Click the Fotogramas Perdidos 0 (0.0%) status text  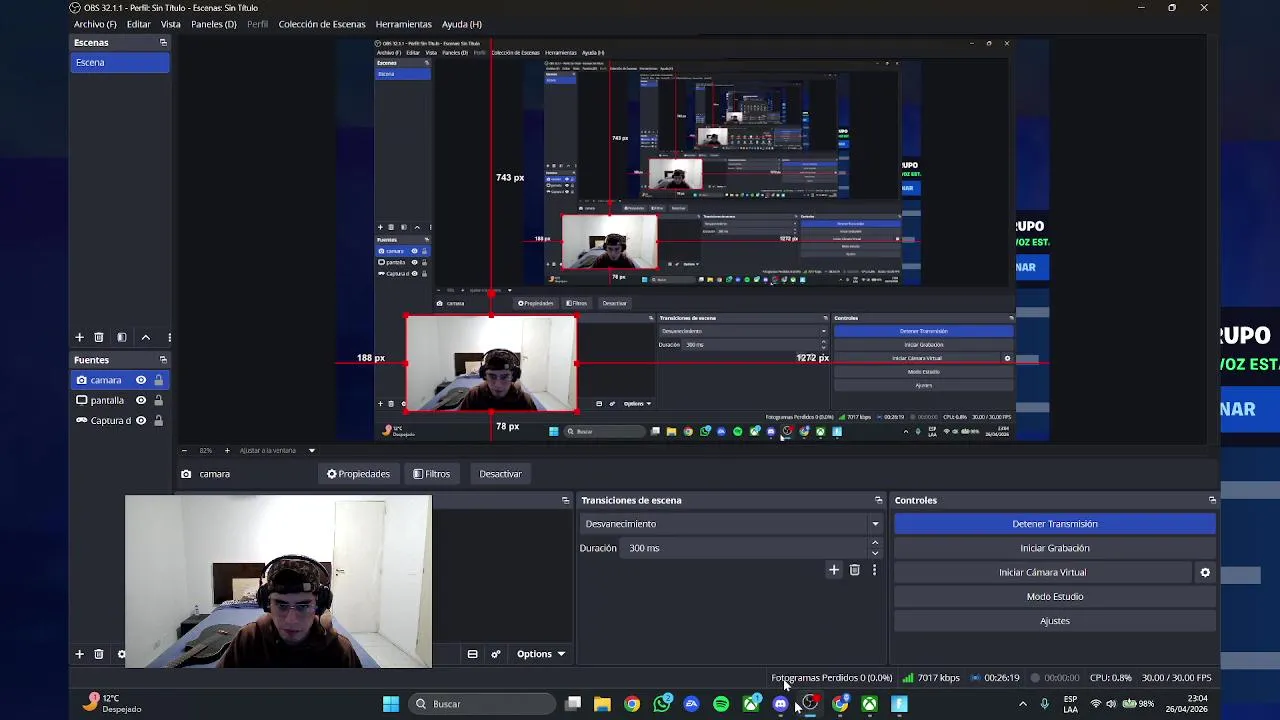831,678
